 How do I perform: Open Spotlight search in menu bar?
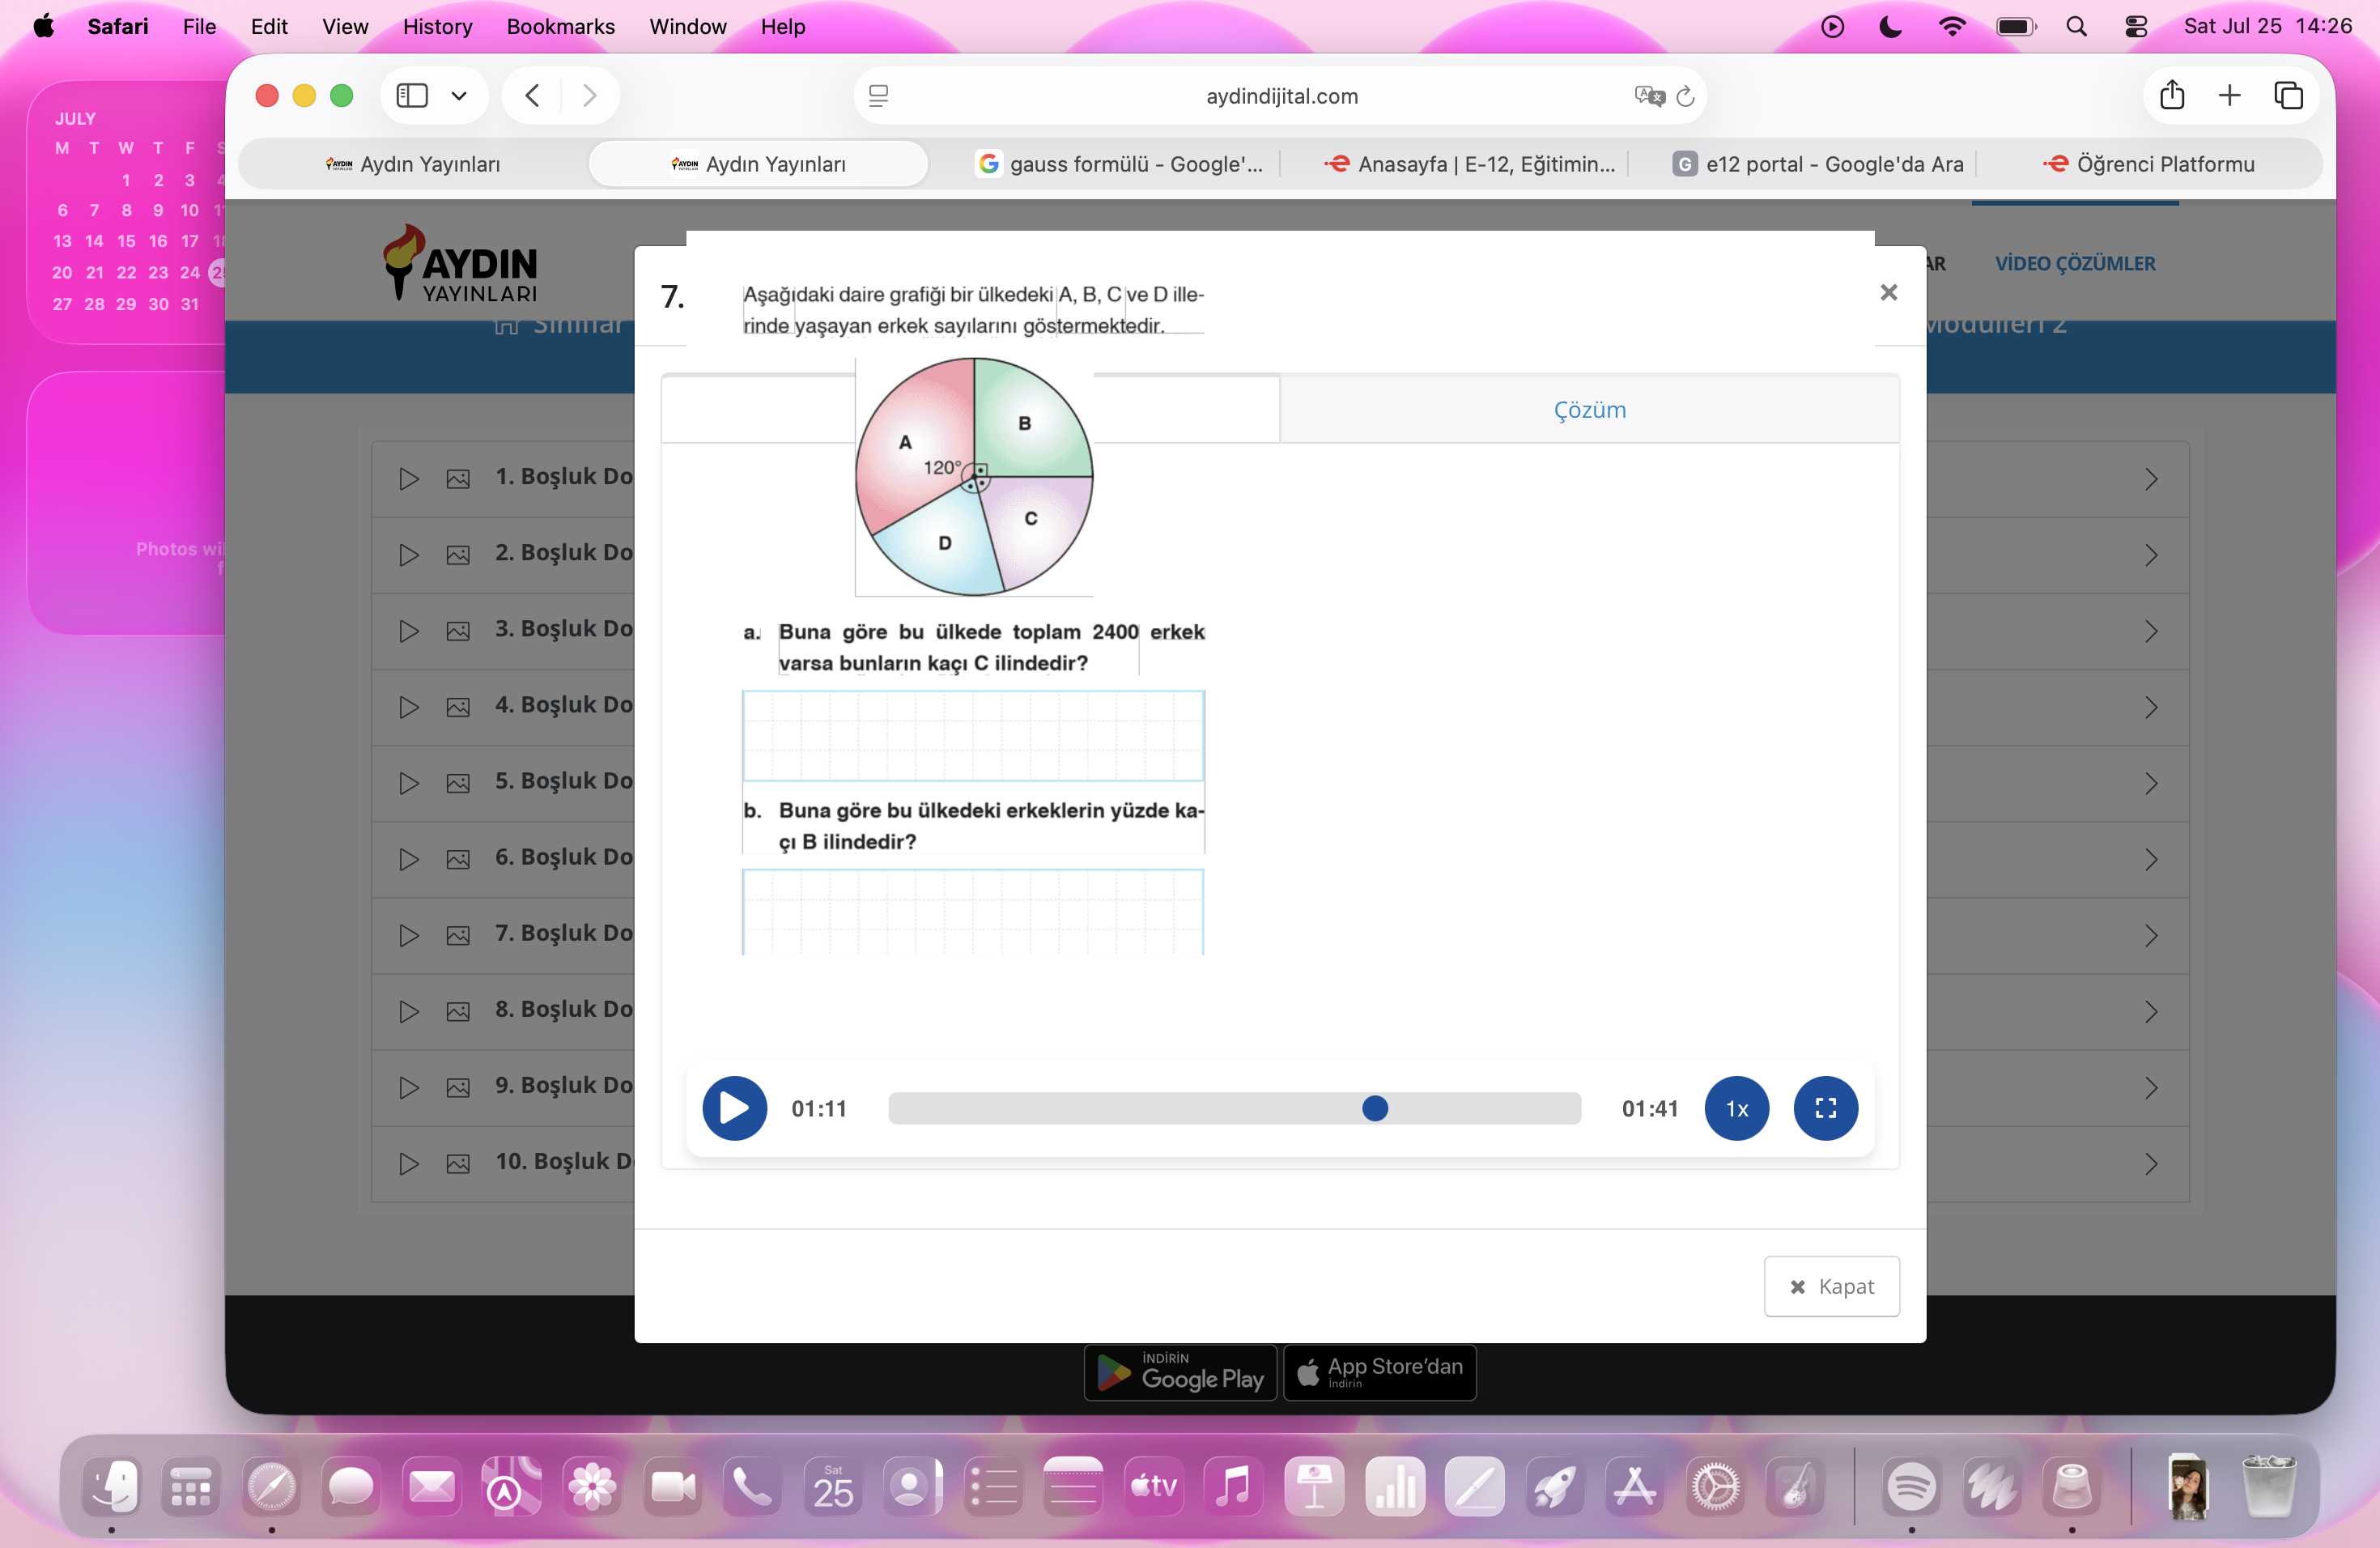click(x=2076, y=26)
